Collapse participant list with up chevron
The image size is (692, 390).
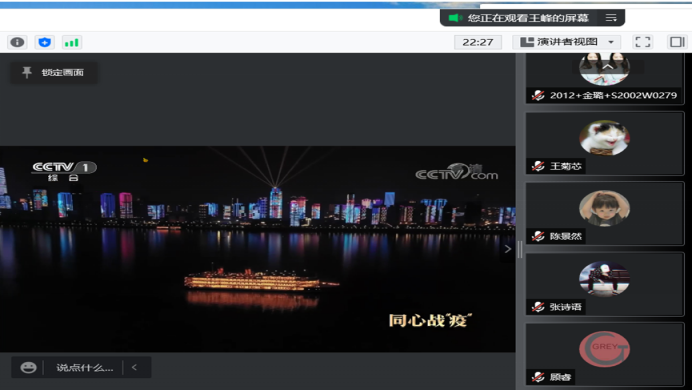coord(608,67)
